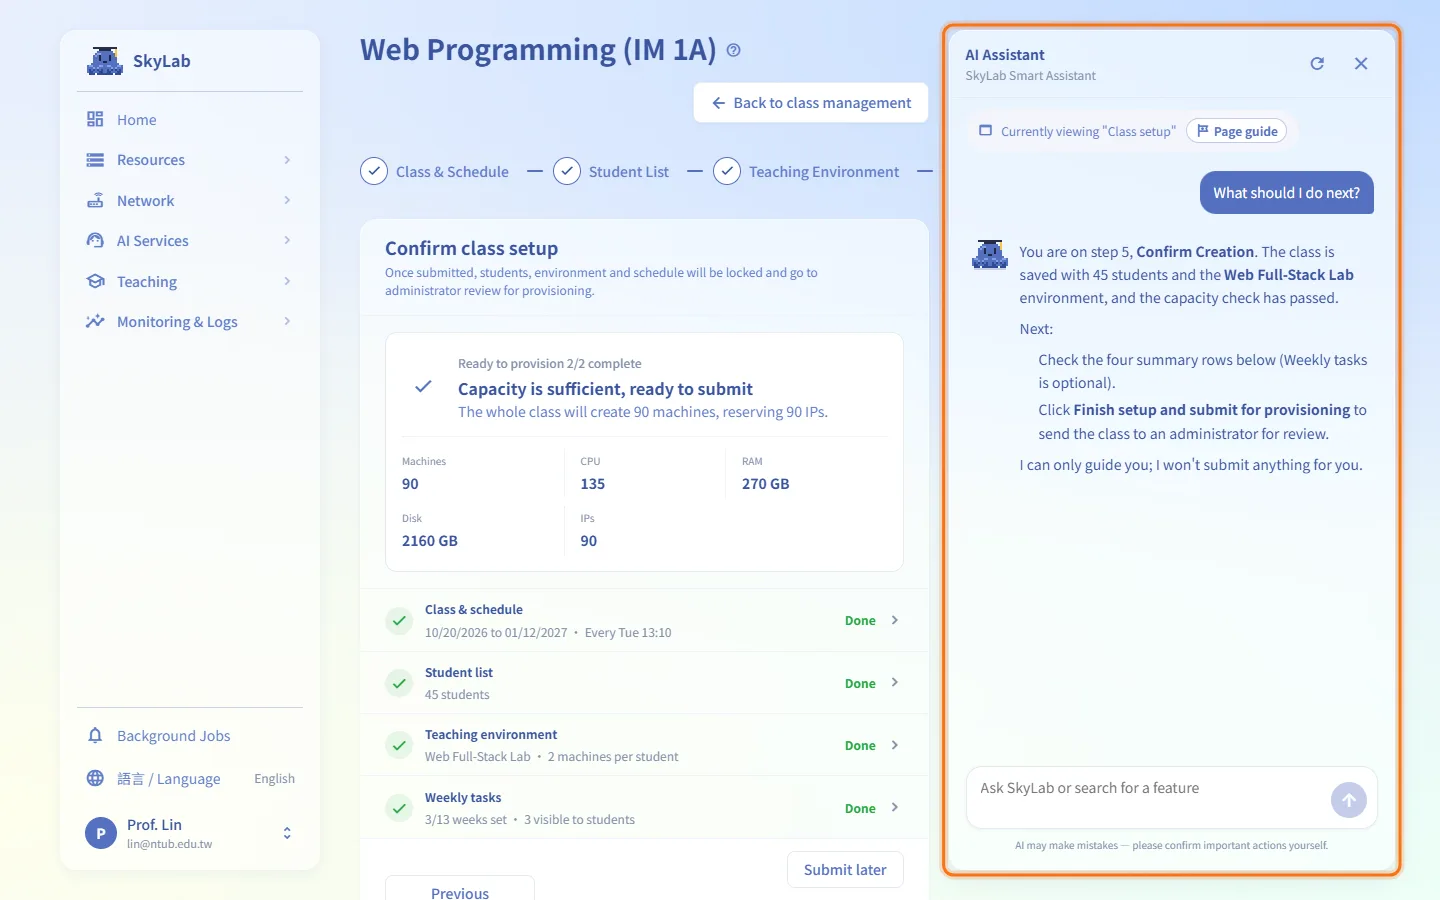1440x900 pixels.
Task: Click the Prof. Lin avatar
Action: click(101, 833)
